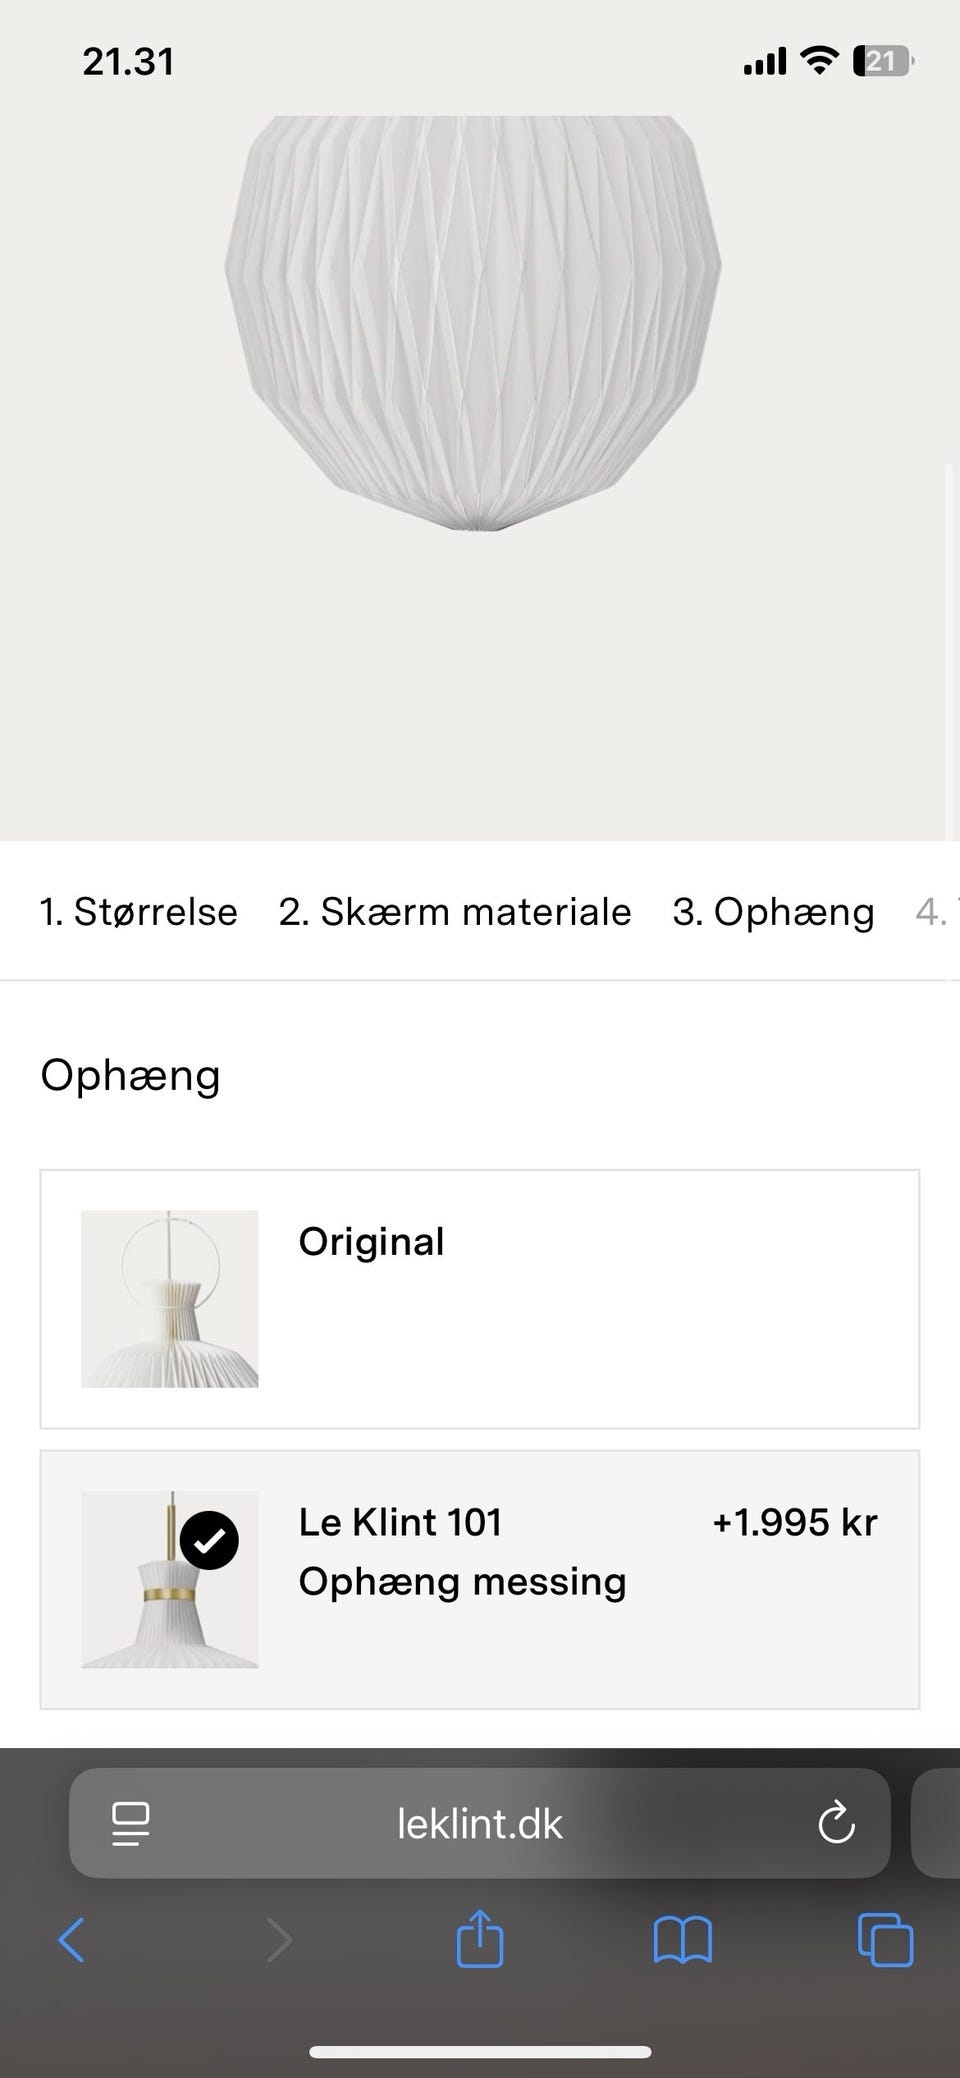Select the Original suspension option

(x=480, y=1298)
